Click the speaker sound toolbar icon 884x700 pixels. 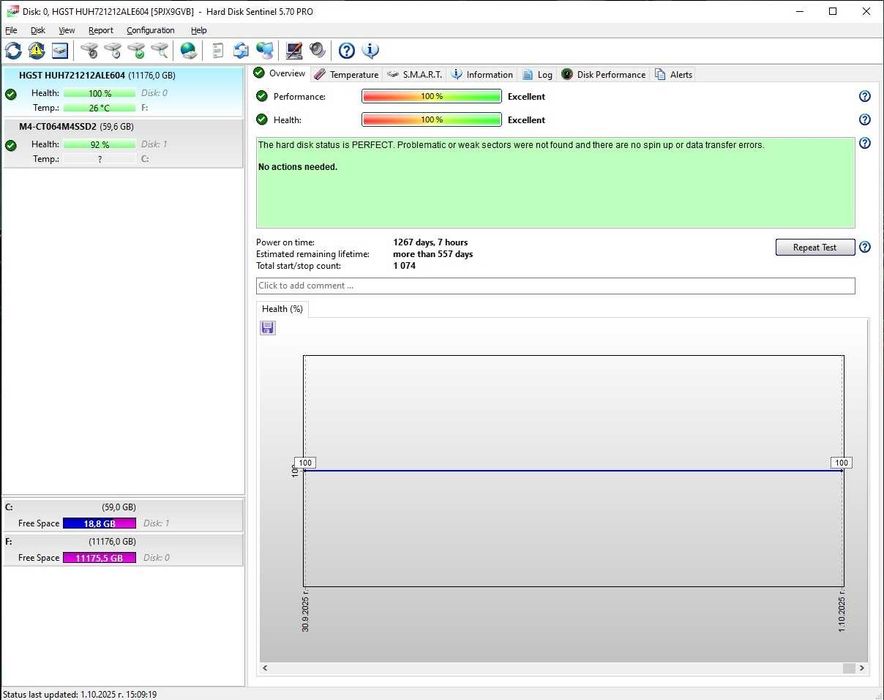(x=317, y=51)
